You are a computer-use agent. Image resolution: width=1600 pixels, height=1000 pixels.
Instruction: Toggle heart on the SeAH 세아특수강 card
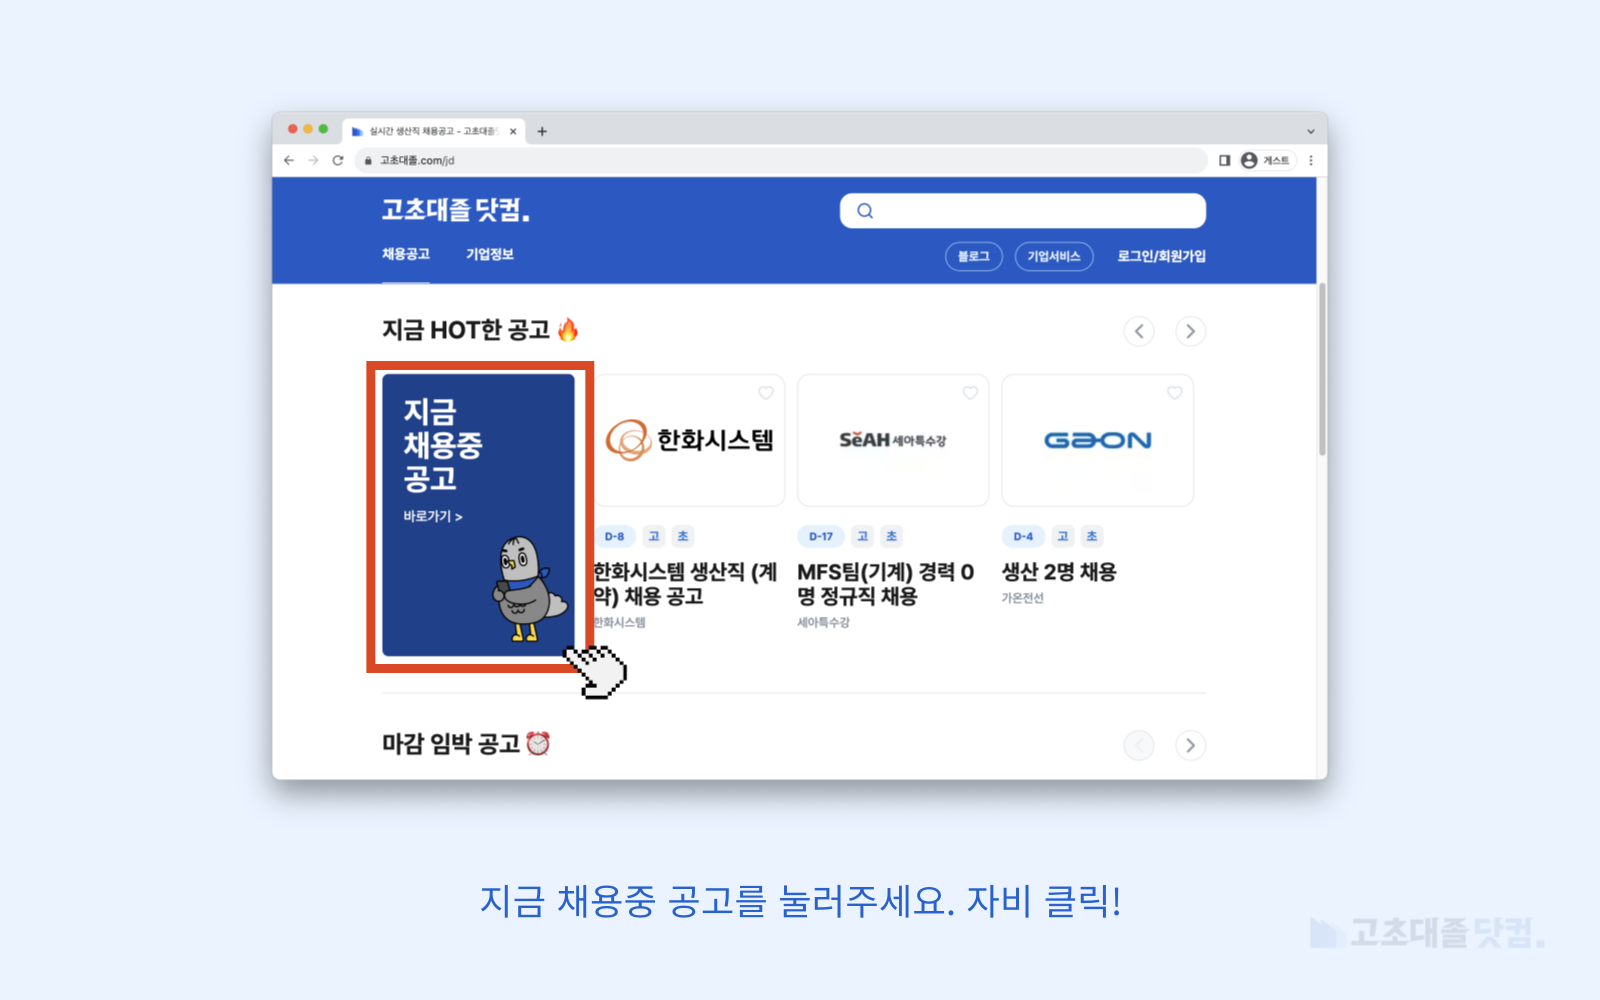970,393
